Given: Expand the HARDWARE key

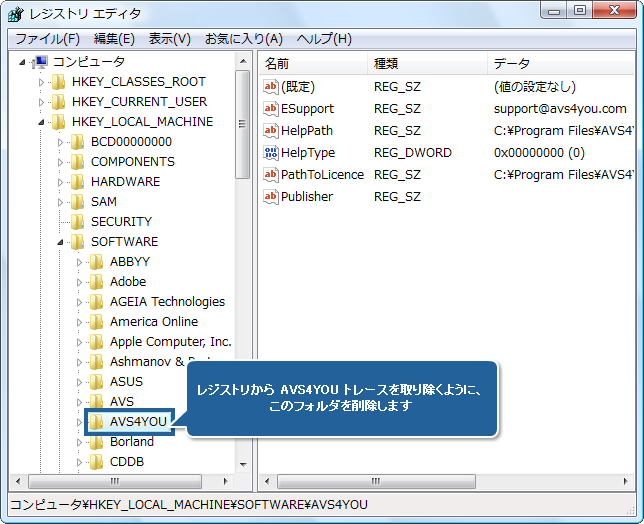Looking at the screenshot, I should (x=60, y=182).
